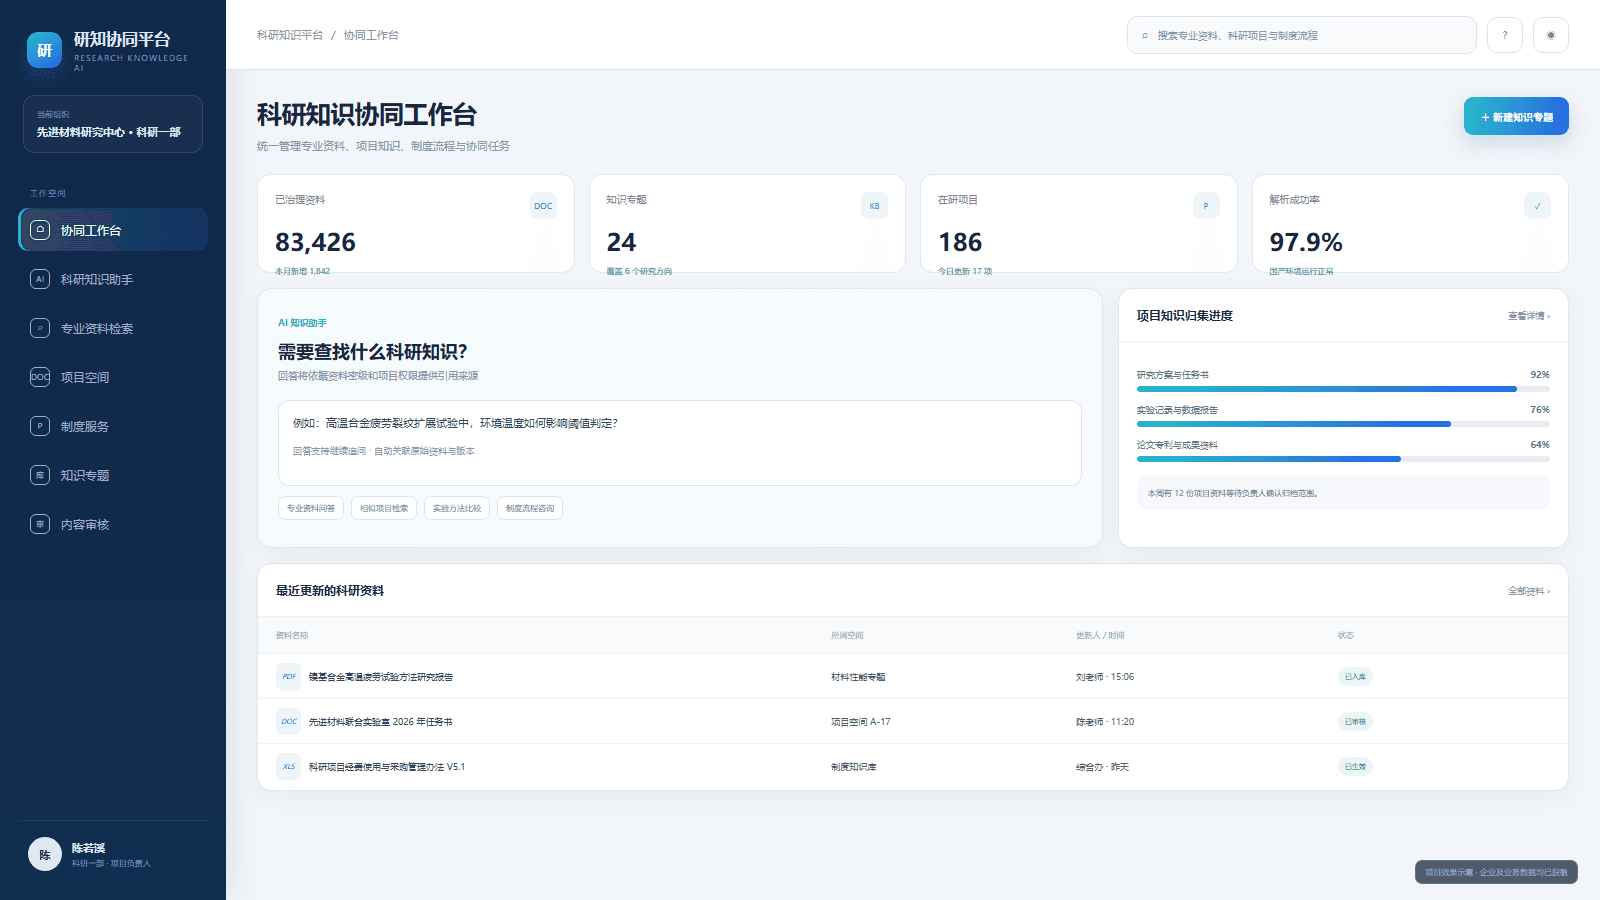The image size is (1600, 900).
Task: Click the XLS file icon in resource list
Action: (289, 767)
